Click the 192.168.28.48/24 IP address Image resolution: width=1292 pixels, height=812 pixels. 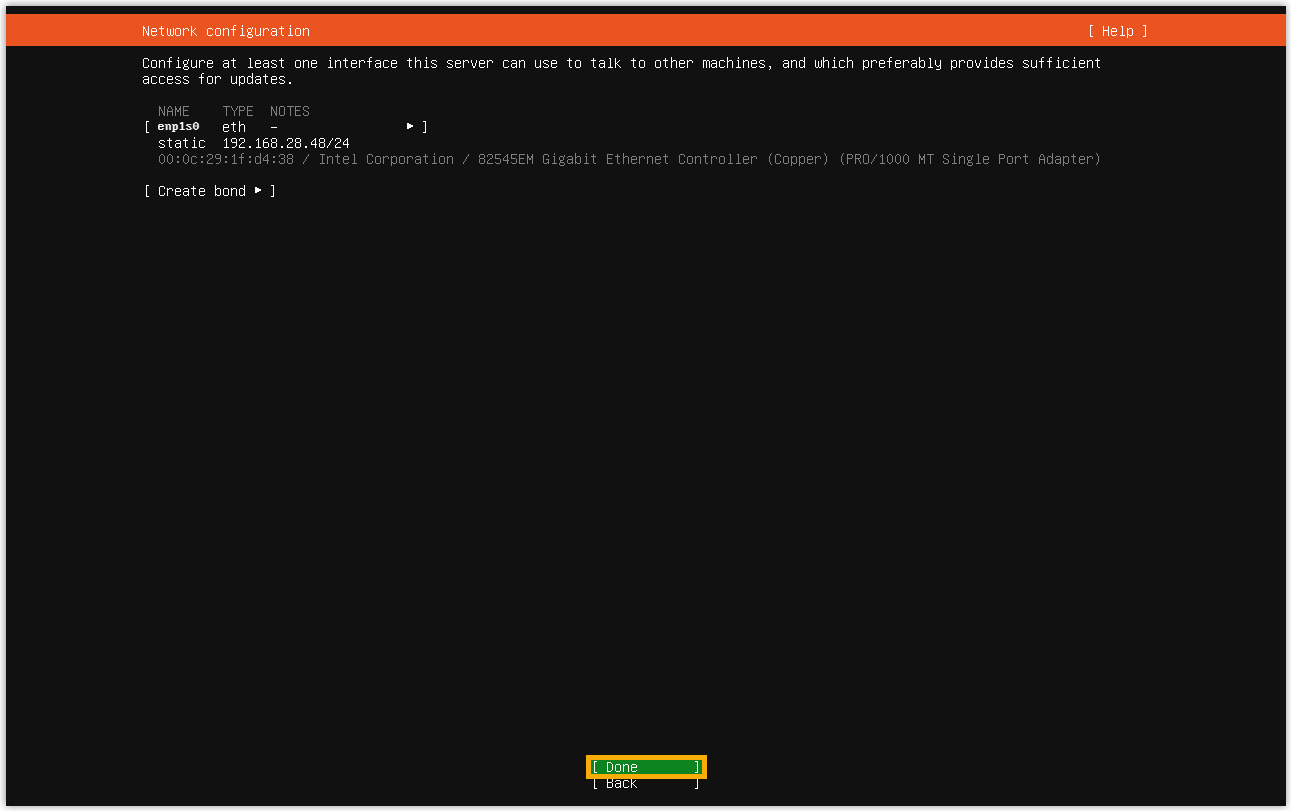[285, 143]
